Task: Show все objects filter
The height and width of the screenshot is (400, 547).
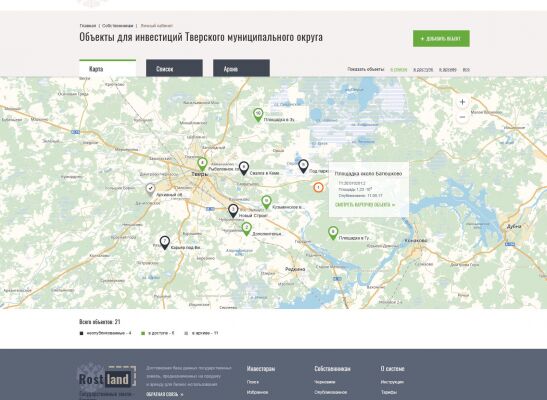Action: point(466,70)
